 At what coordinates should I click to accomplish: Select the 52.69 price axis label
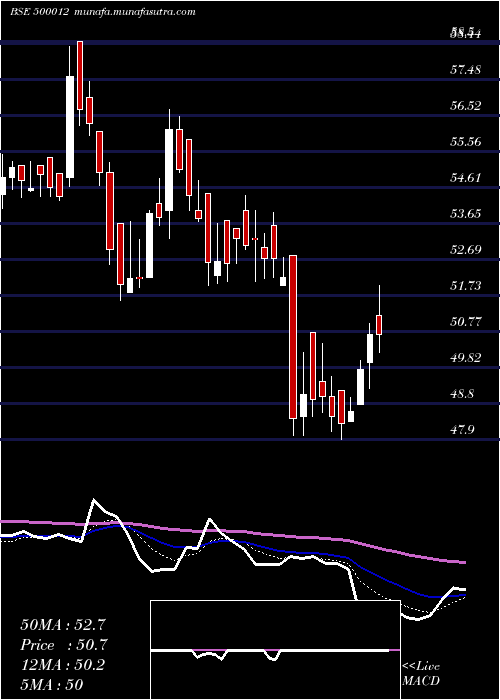tap(466, 249)
